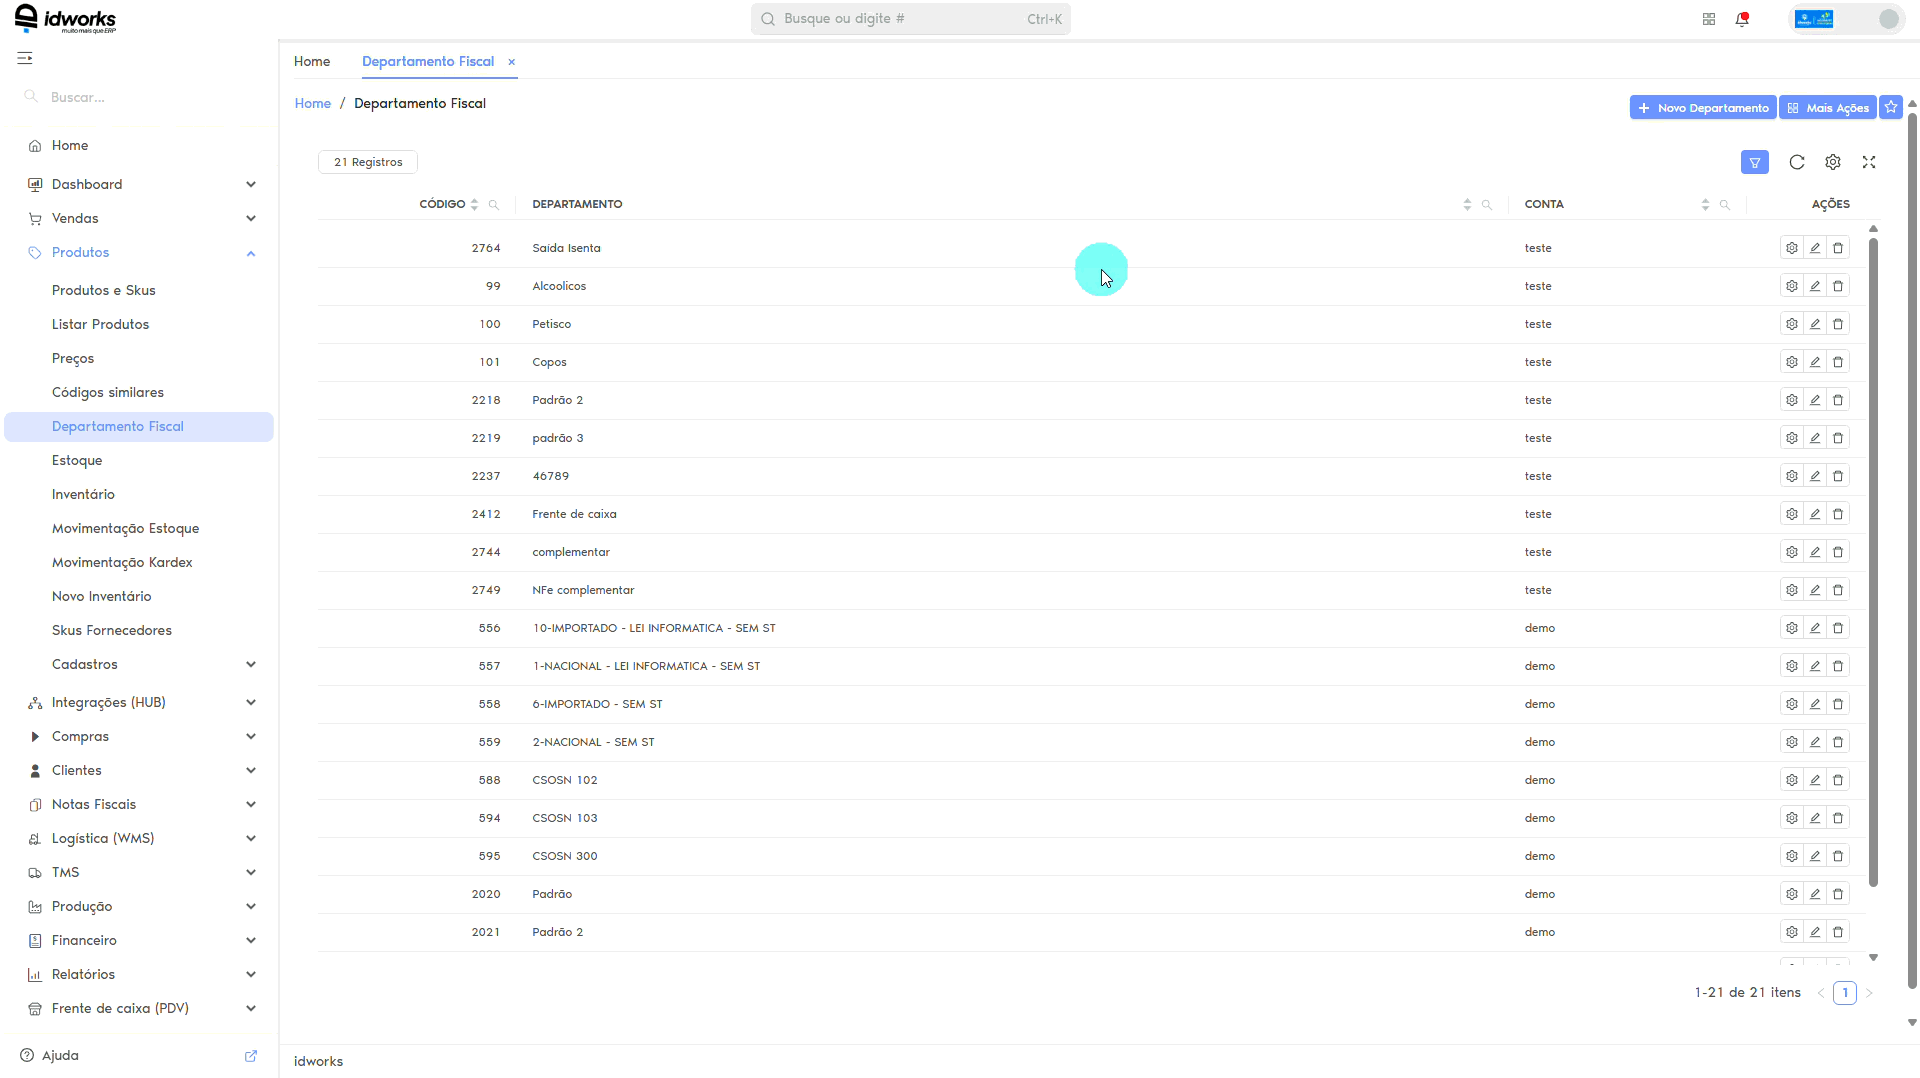Click the Novo Departamento button
1920x1078 pixels.
click(x=1703, y=107)
